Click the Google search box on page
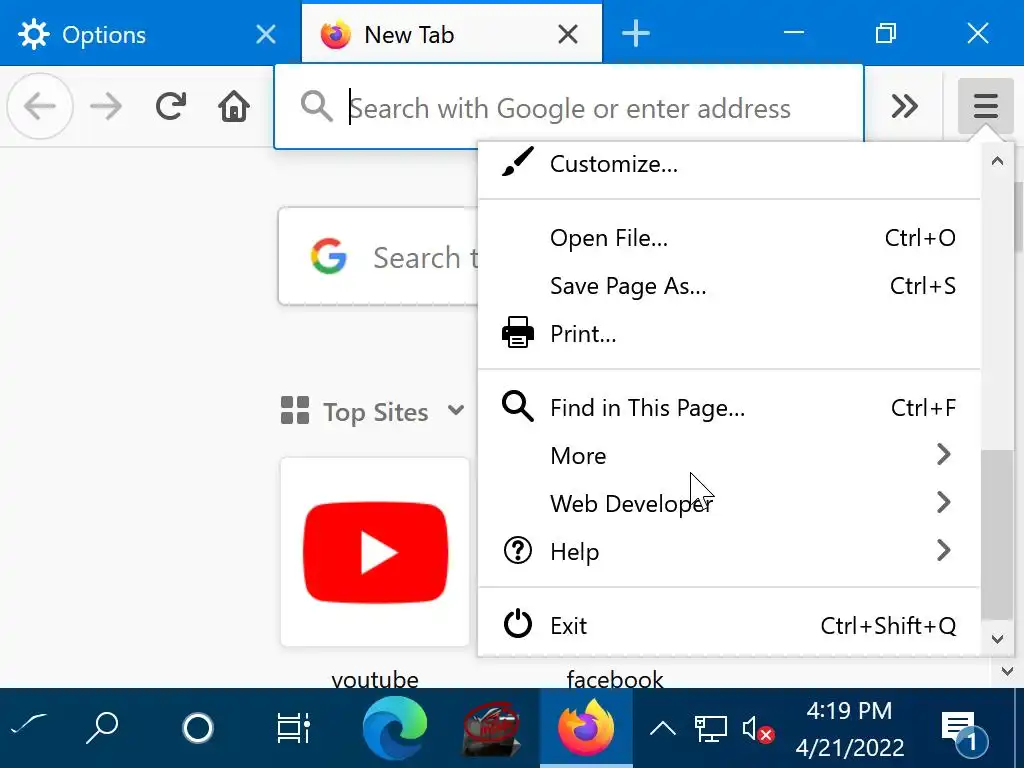 (379, 257)
